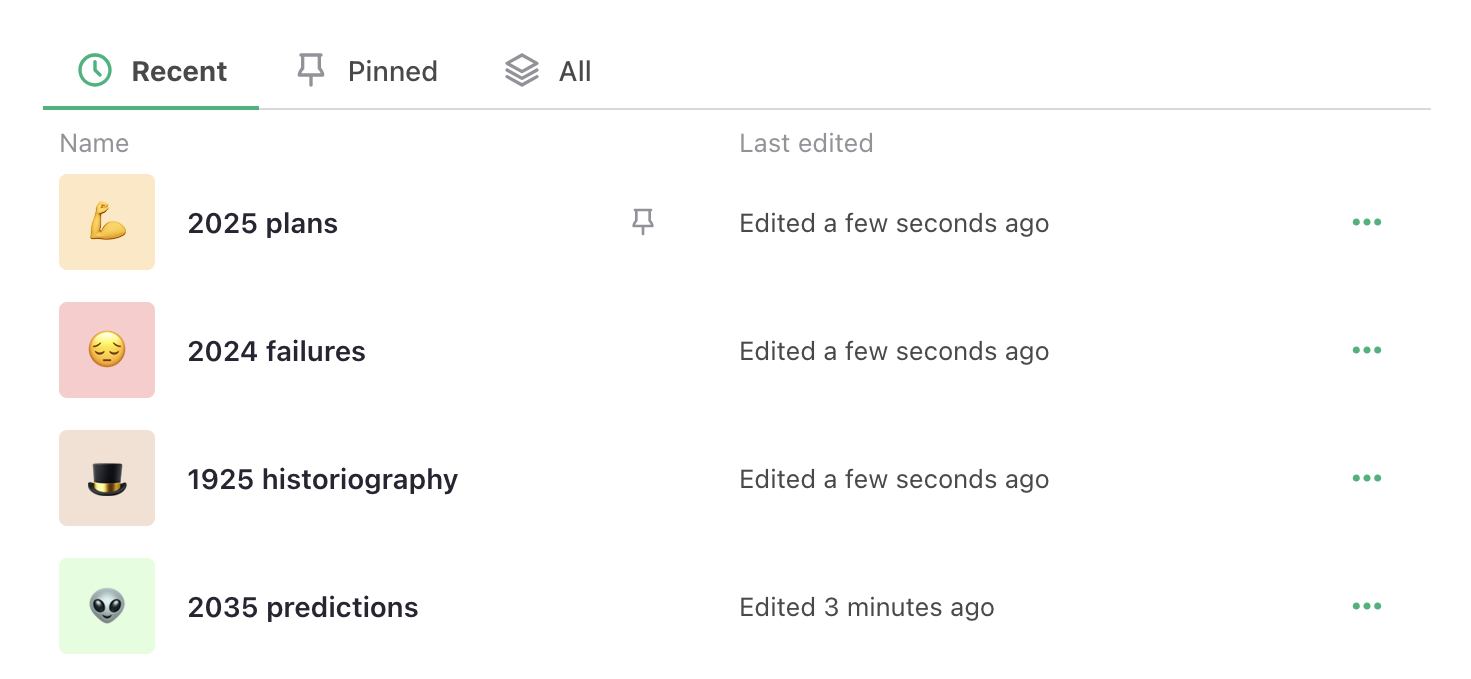Switch to the All tab
The height and width of the screenshot is (679, 1471).
pos(575,70)
